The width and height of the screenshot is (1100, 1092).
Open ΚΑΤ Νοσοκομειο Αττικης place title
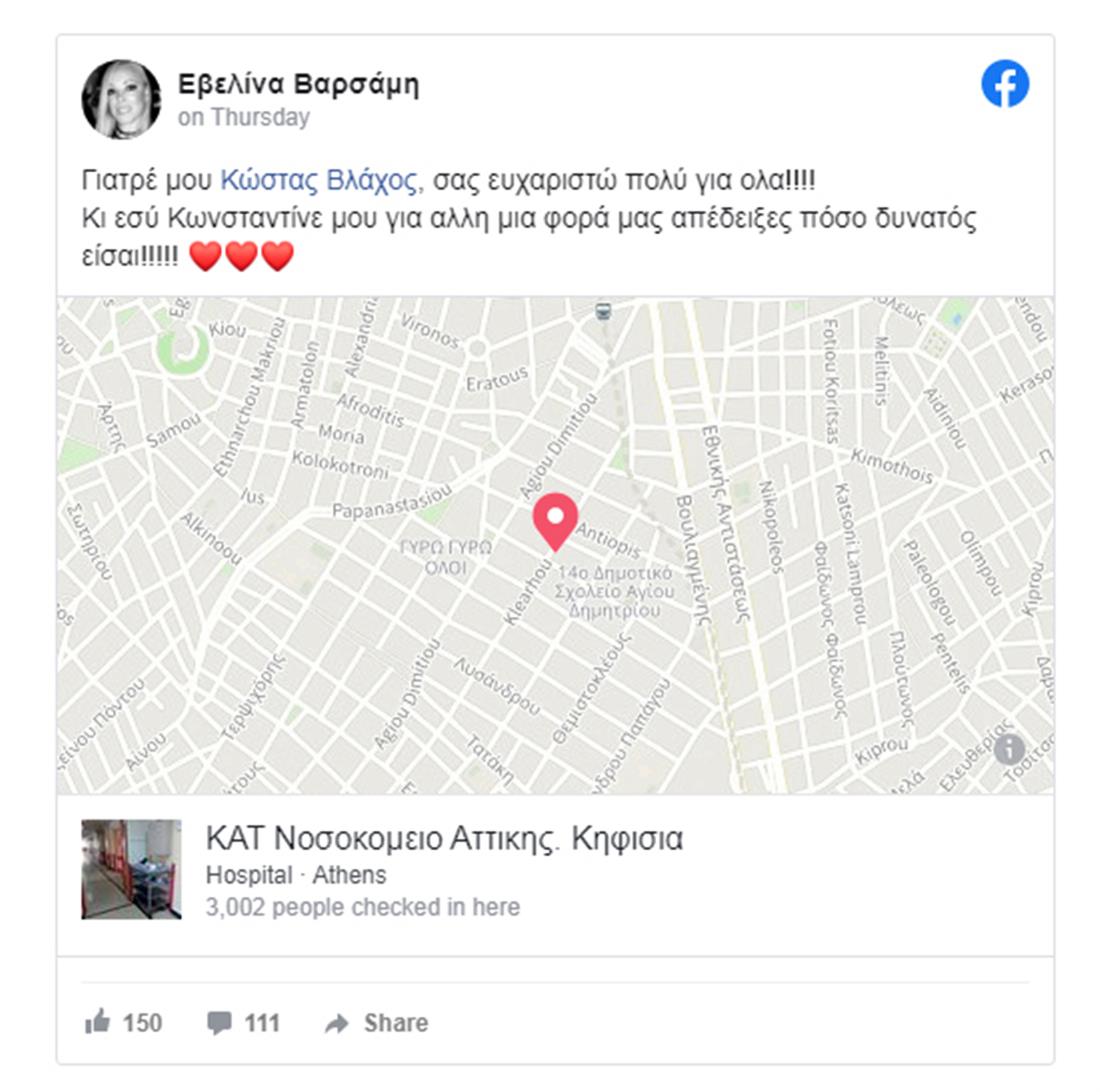coord(444,838)
